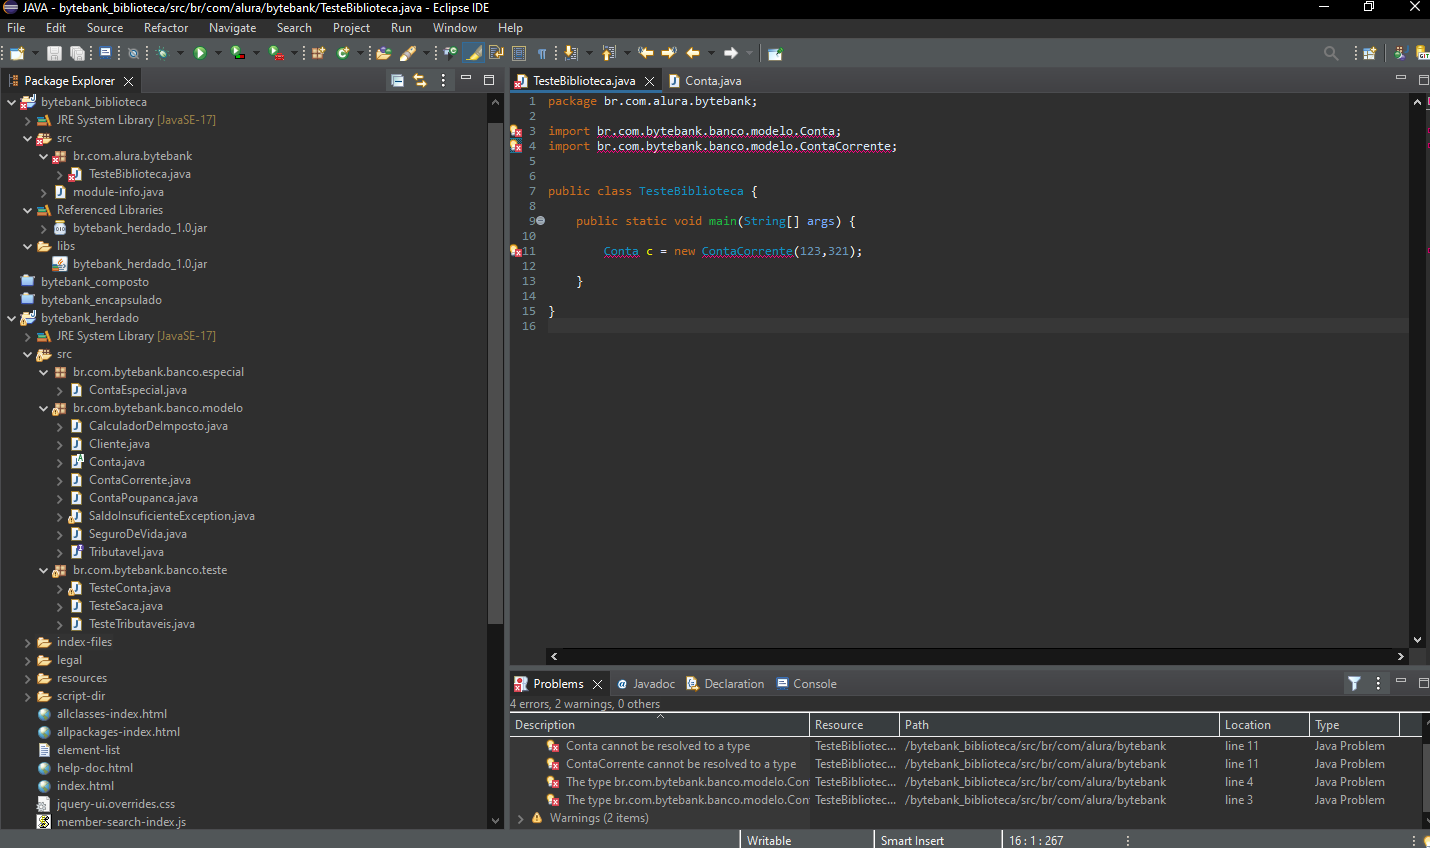
Task: Open the Run button dropdown arrow
Action: point(217,53)
